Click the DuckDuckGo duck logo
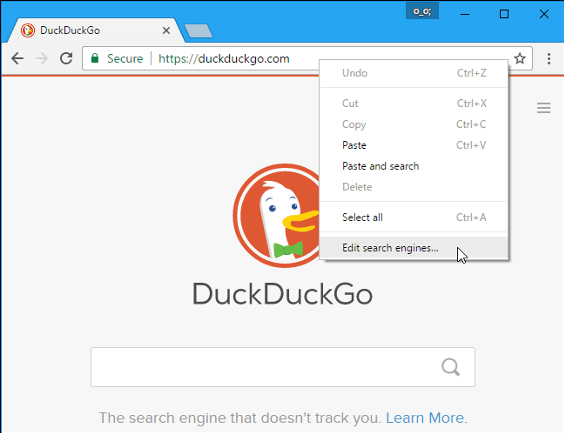The width and height of the screenshot is (564, 433). [x=276, y=215]
